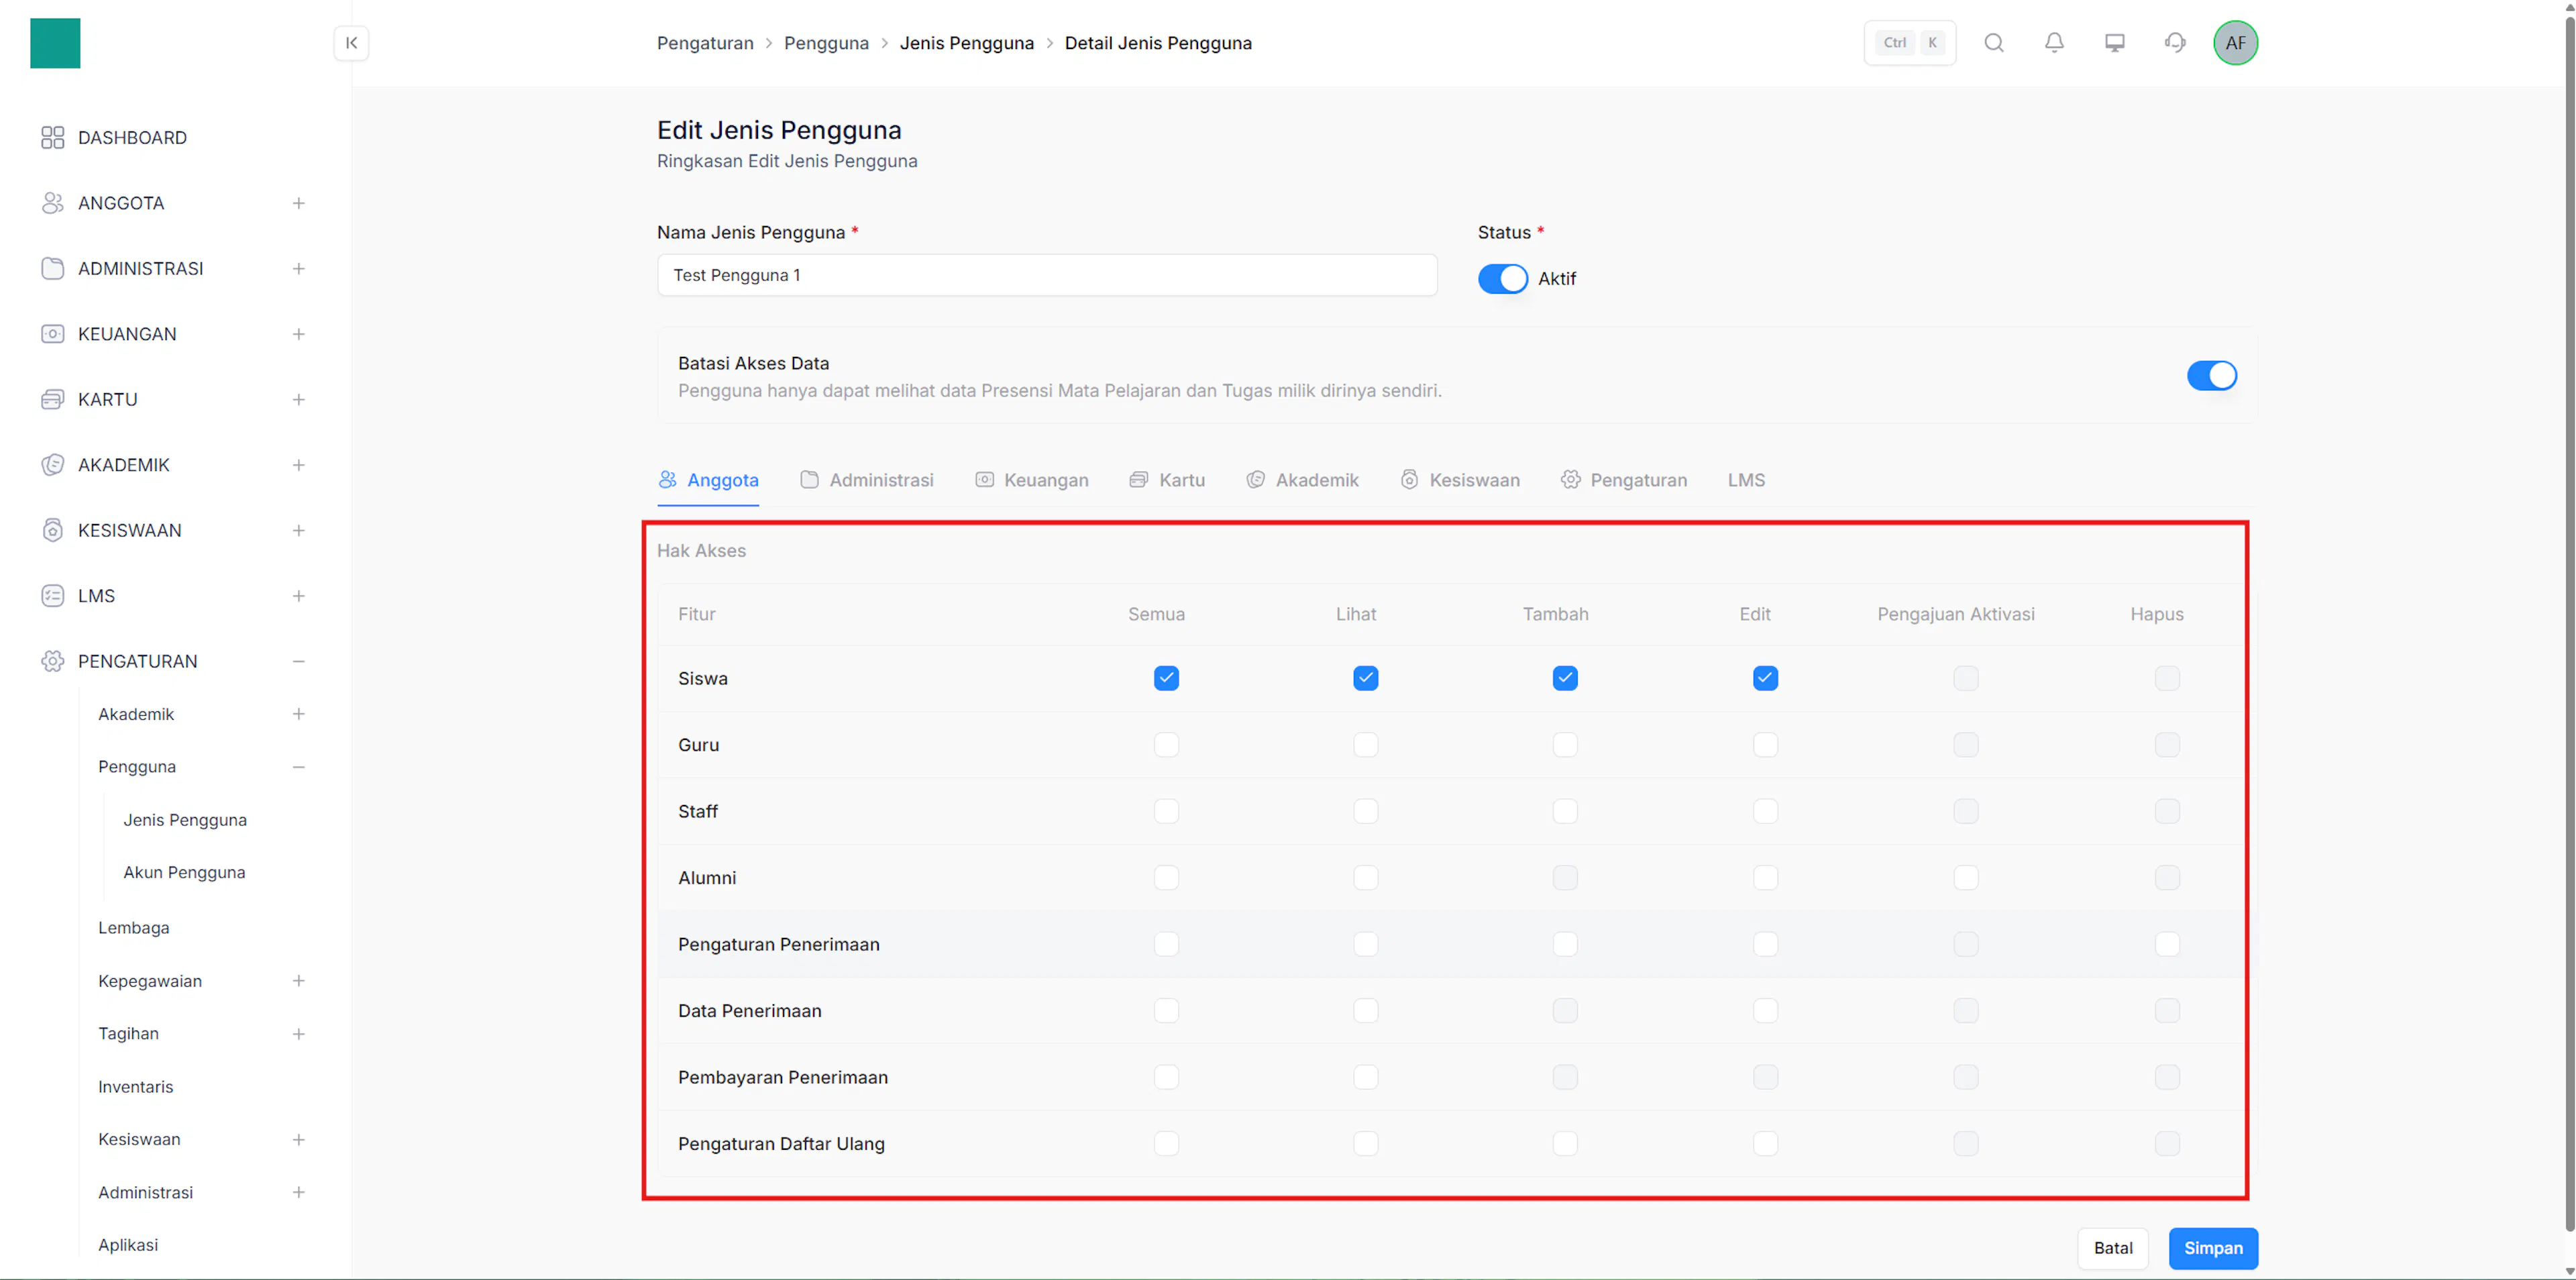Check Semua for Guru
Viewport: 2576px width, 1280px height.
click(1166, 745)
